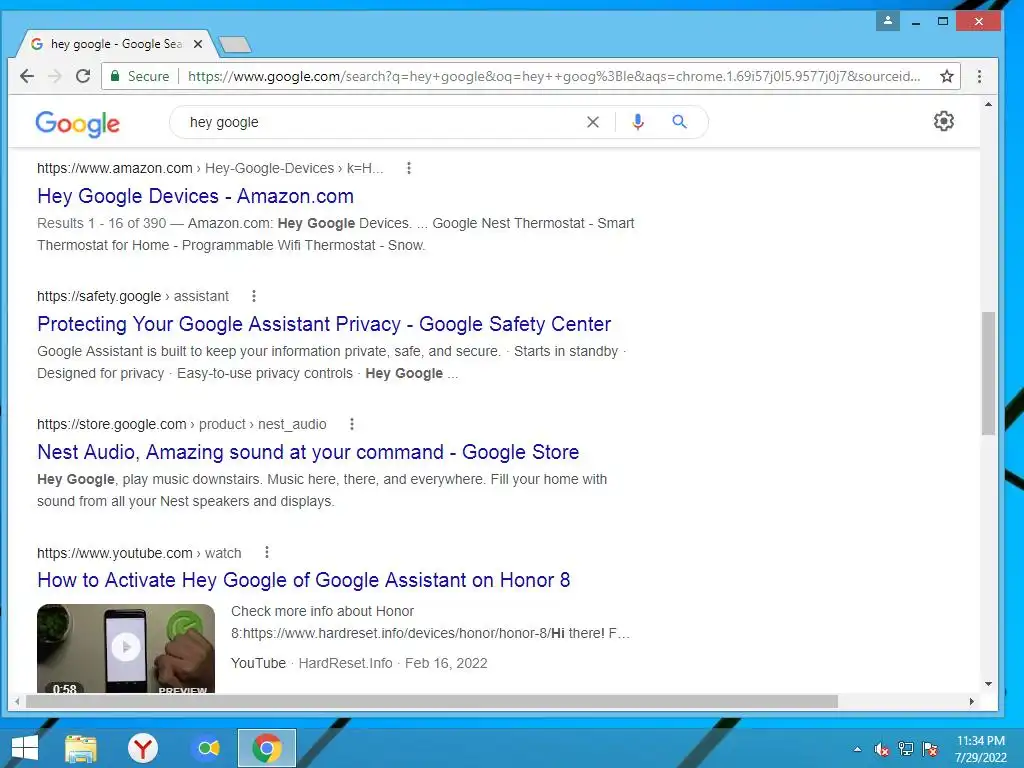
Task: View the green Secure lock site info
Action: 140,76
